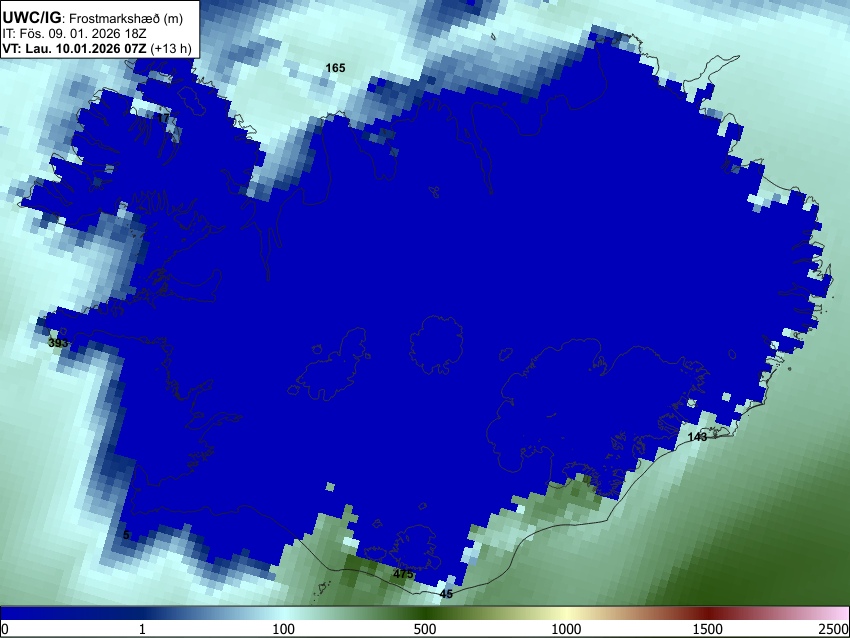
Task: Click the 2500 label on color scale
Action: (834, 629)
